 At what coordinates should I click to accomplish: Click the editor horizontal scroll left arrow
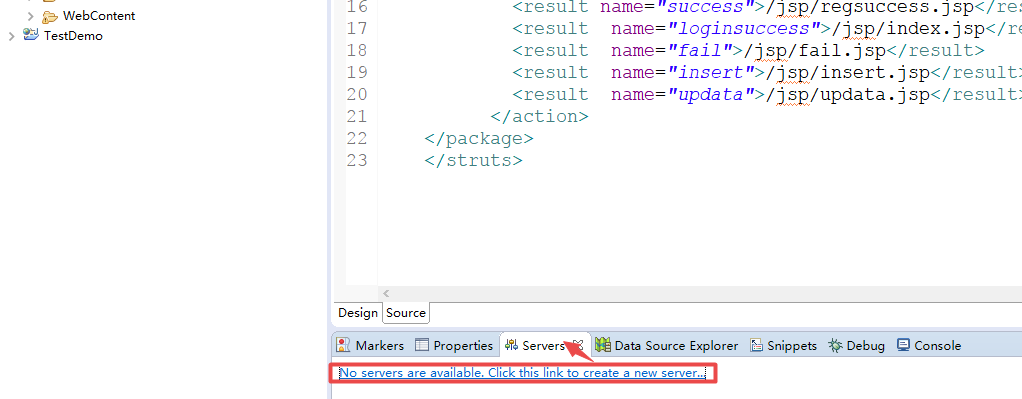(x=386, y=294)
